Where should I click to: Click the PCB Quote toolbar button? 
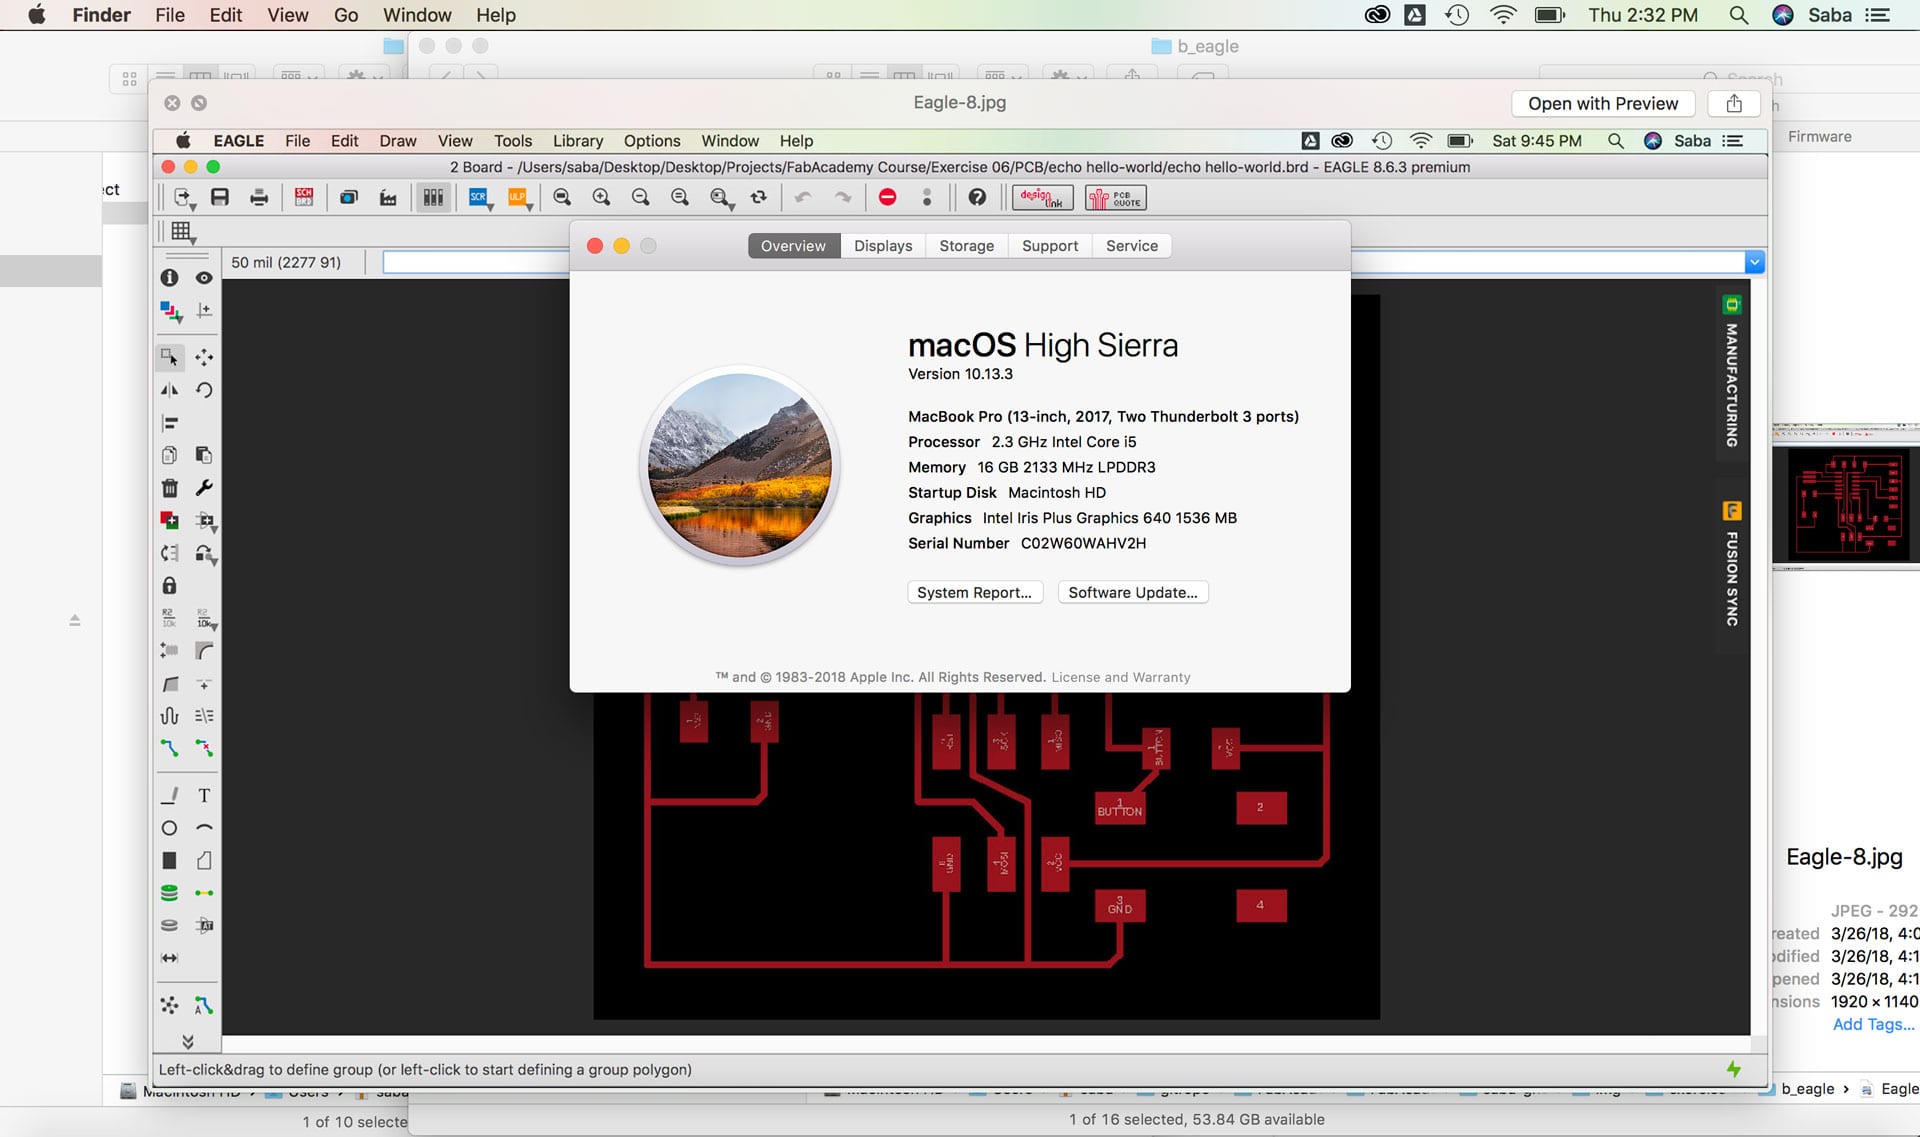1116,198
